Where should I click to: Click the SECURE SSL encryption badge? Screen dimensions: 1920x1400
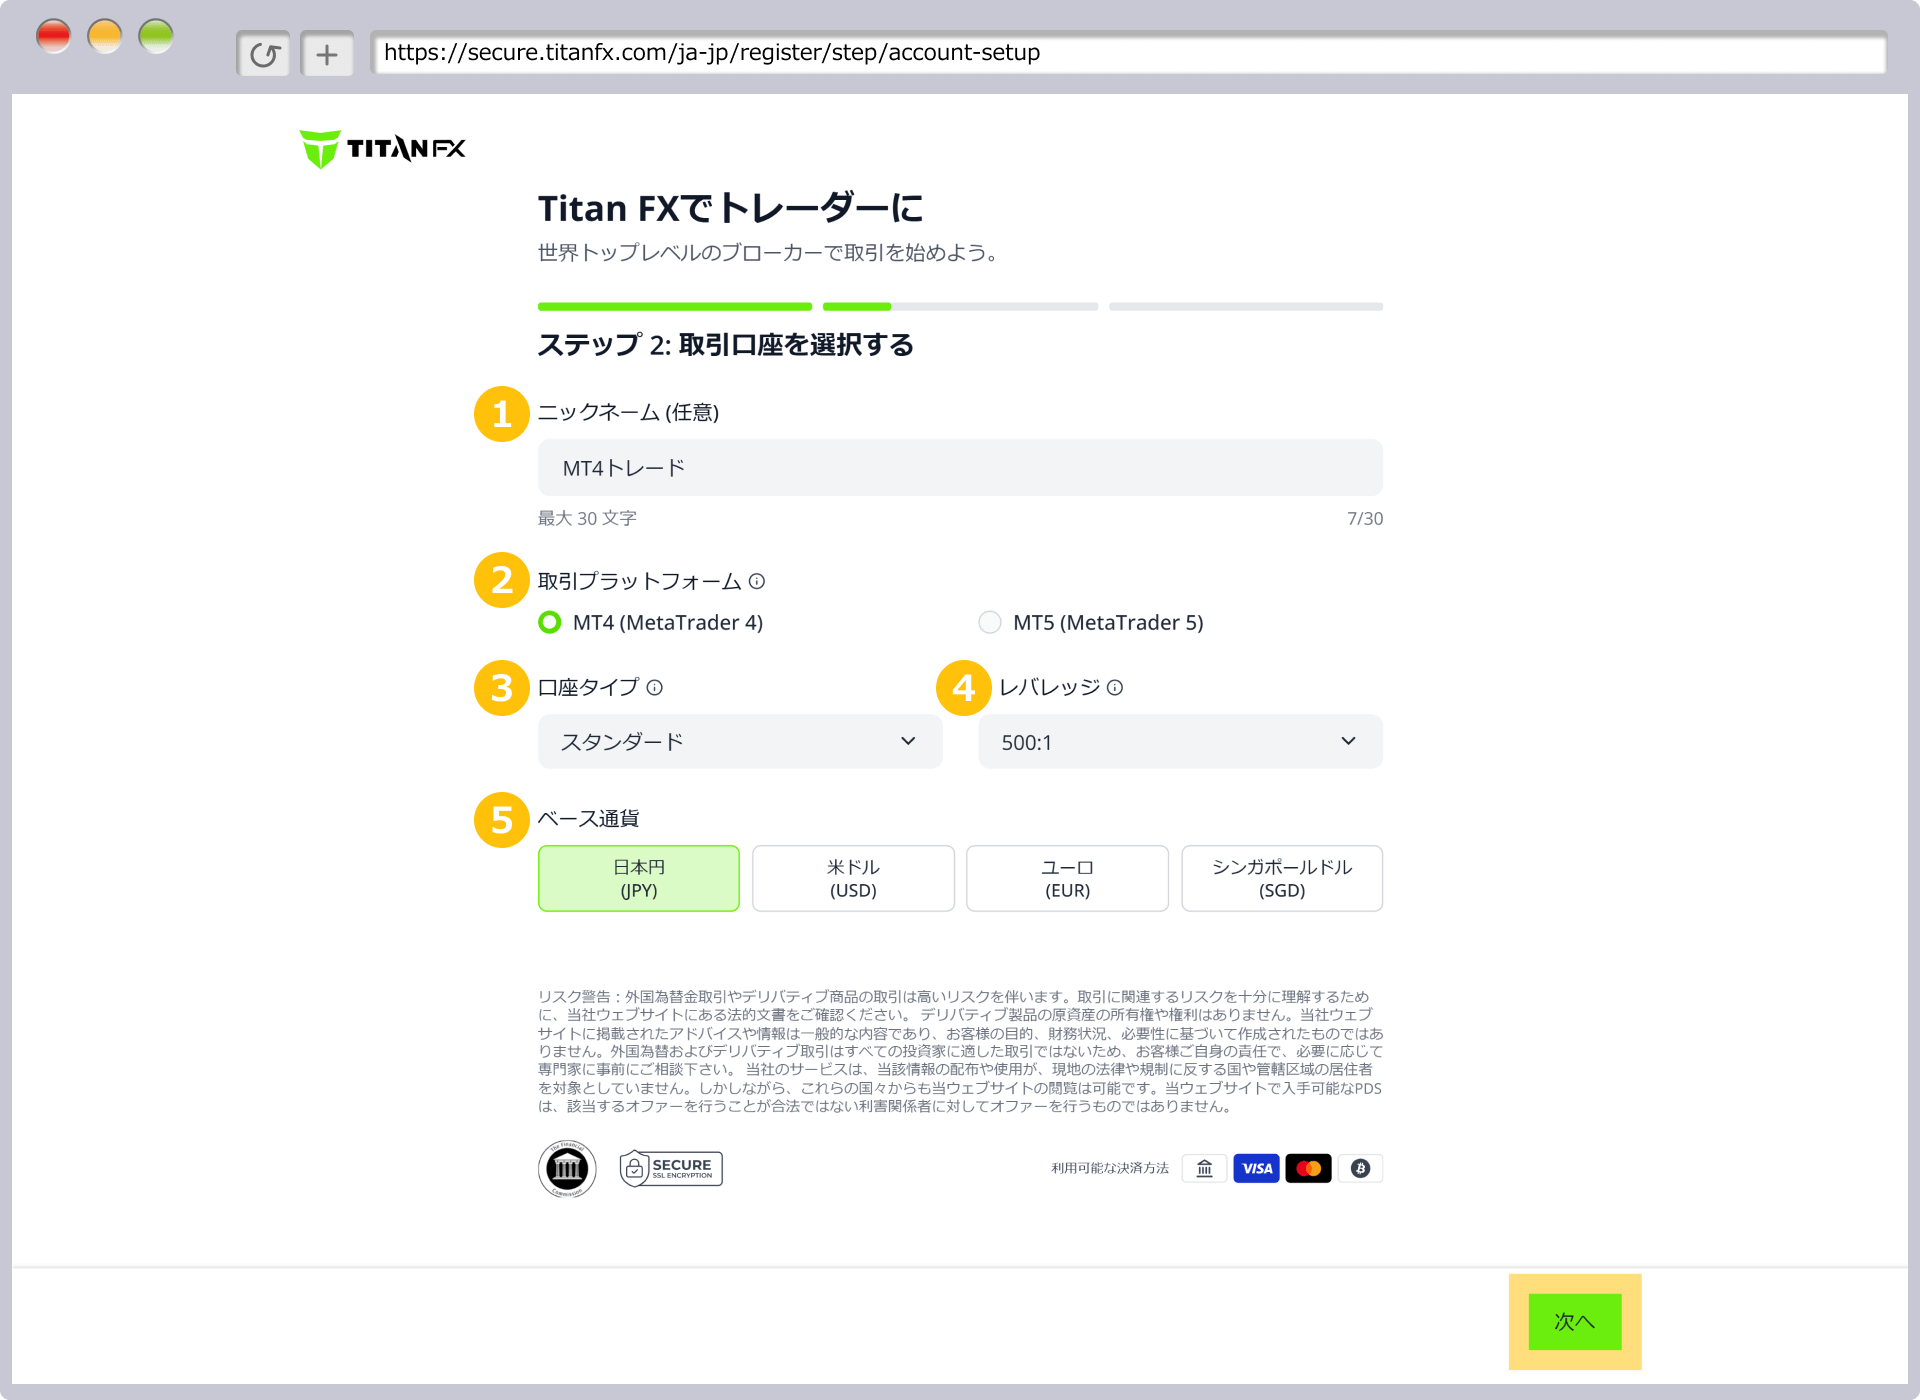point(671,1168)
